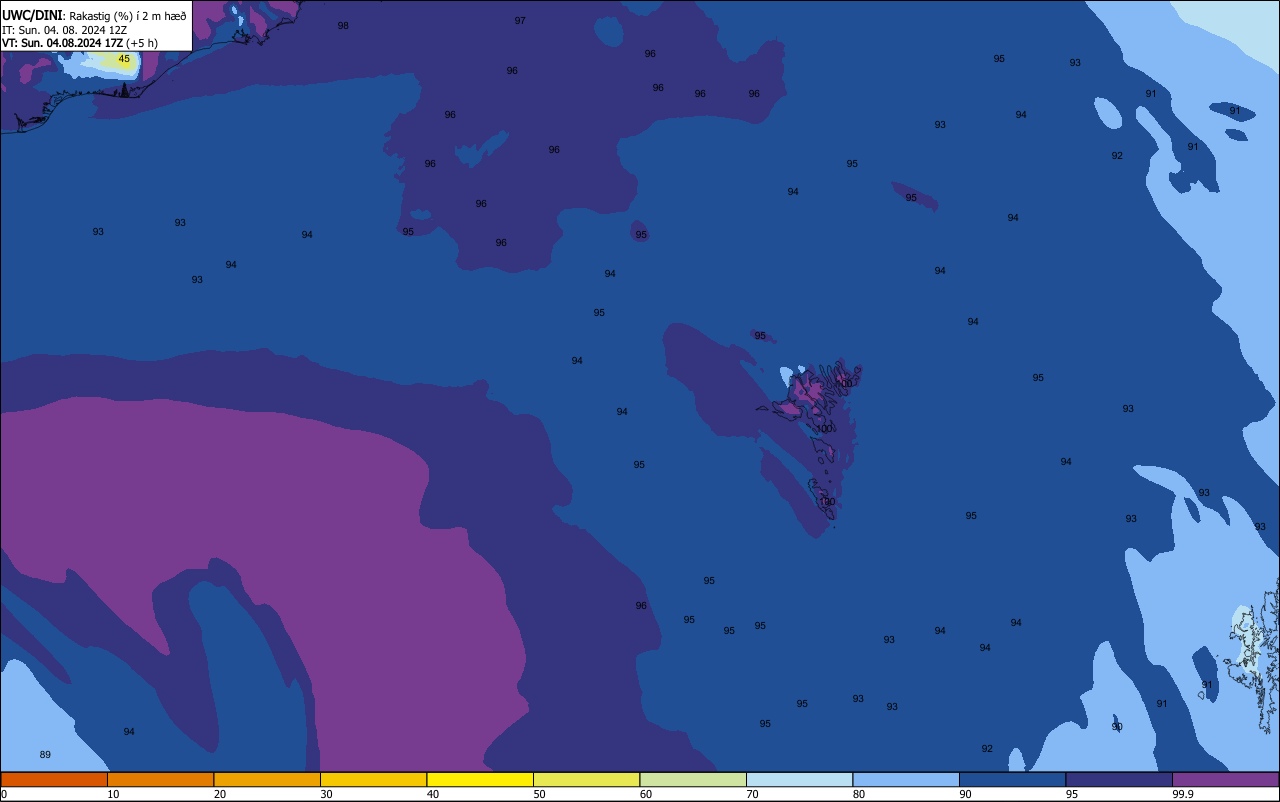Select the pale blue 70–80 legend swatch
The width and height of the screenshot is (1280, 802).
(799, 779)
